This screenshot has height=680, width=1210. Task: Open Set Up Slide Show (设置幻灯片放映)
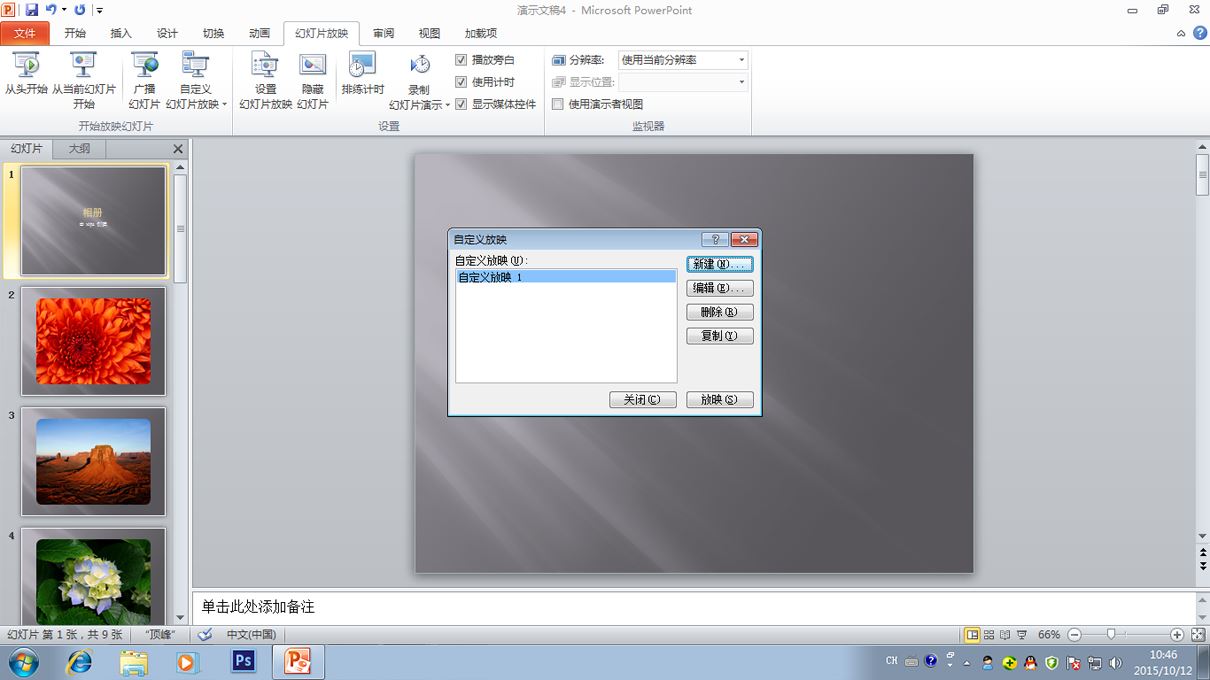tap(265, 80)
